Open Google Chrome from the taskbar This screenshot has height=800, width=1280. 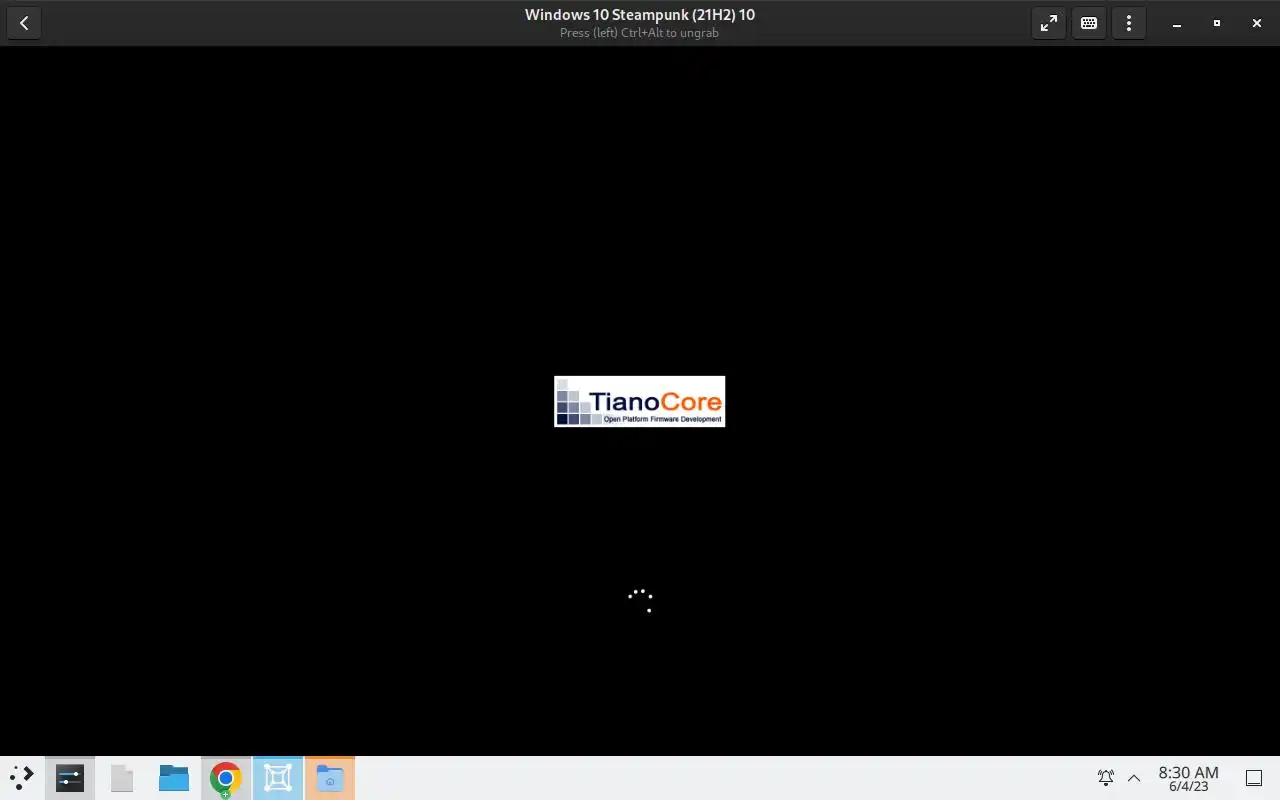(226, 778)
